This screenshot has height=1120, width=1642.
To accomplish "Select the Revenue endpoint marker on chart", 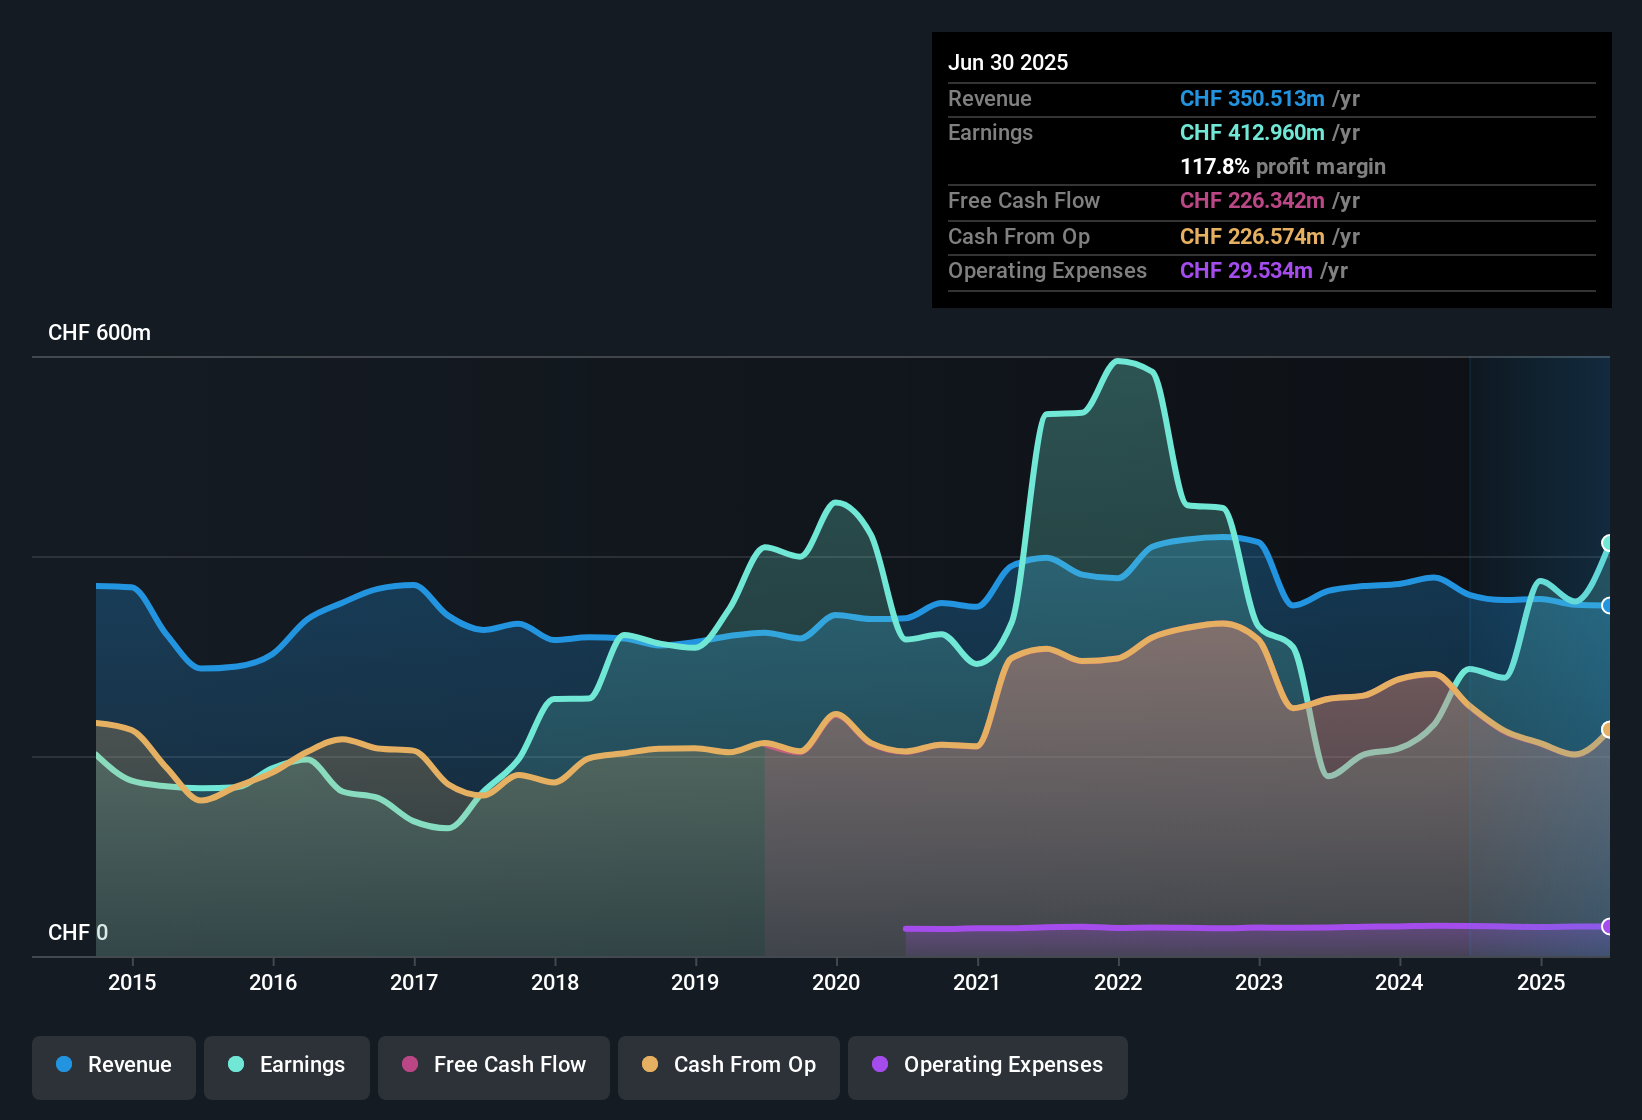I will pos(1608,606).
